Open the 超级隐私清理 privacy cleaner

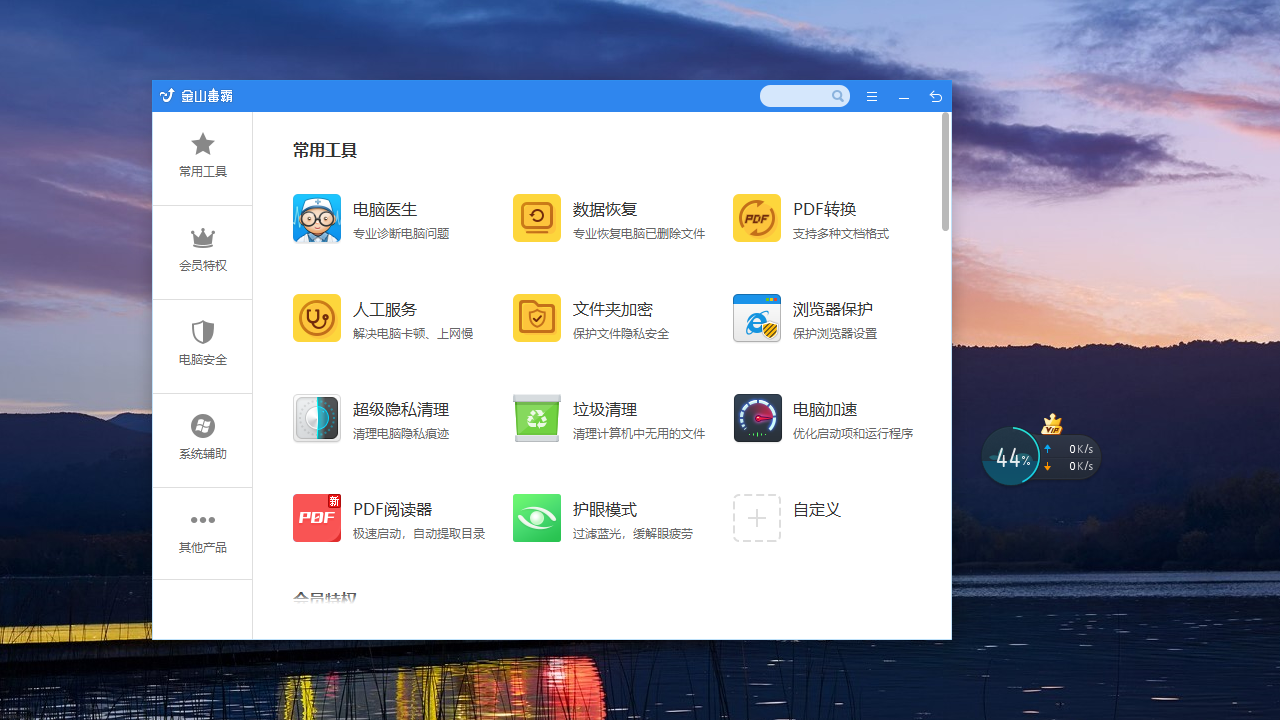click(x=317, y=418)
